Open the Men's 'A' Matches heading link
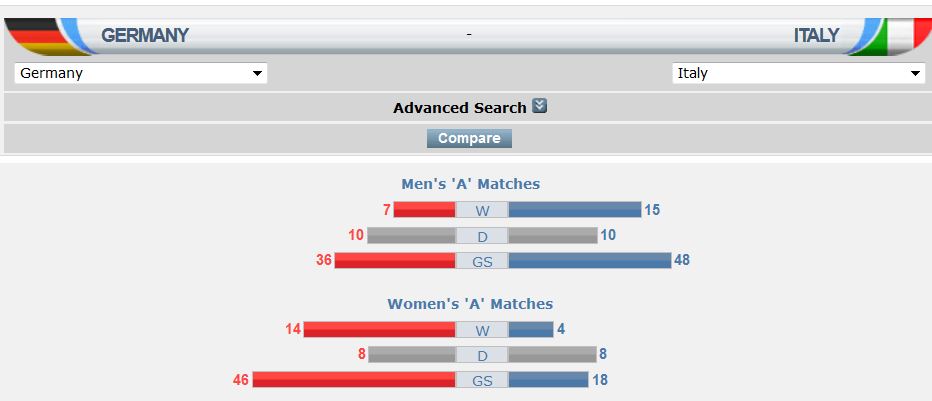932x401 pixels. click(470, 184)
